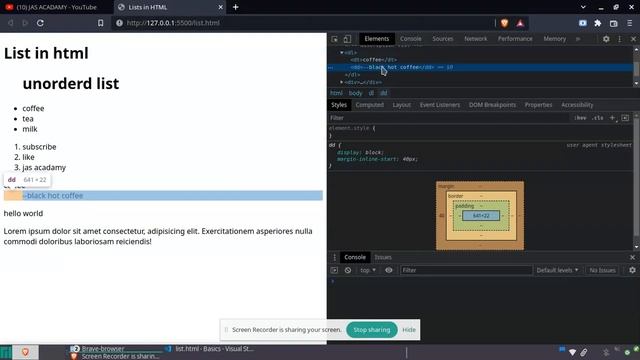Image resolution: width=640 pixels, height=360 pixels.
Task: Open the top JavaScript context dropdown
Action: (x=368, y=270)
